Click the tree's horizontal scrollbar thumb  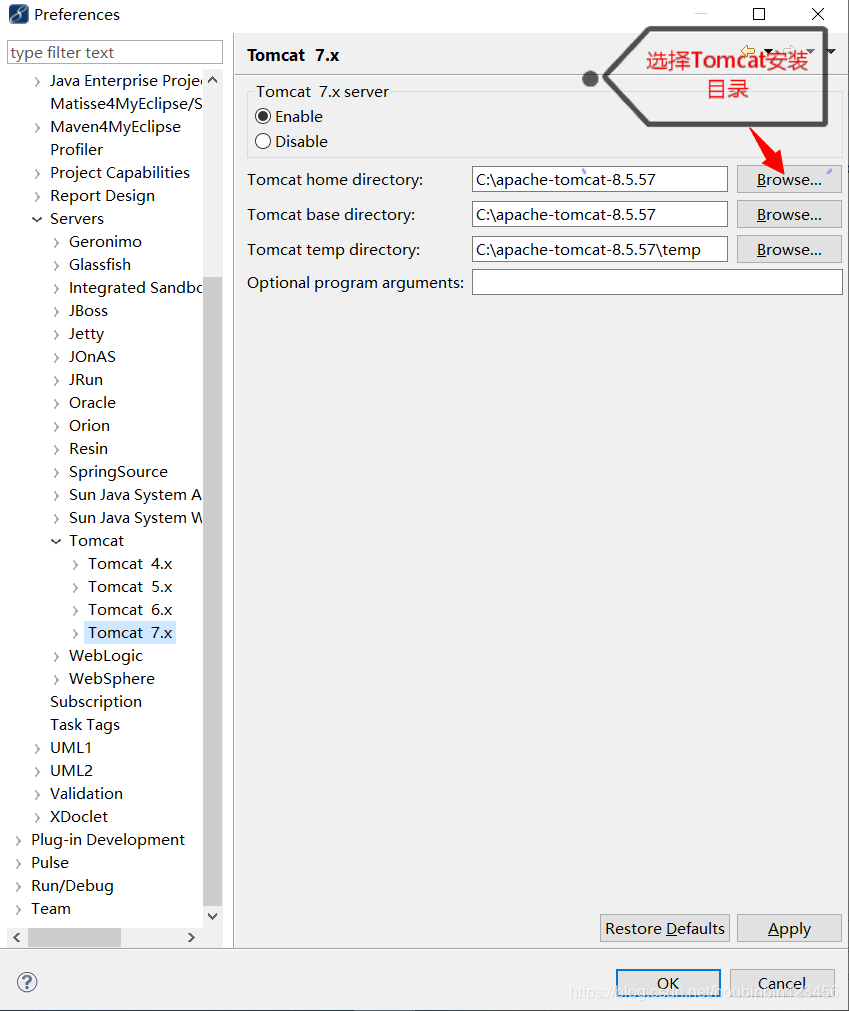(74, 937)
